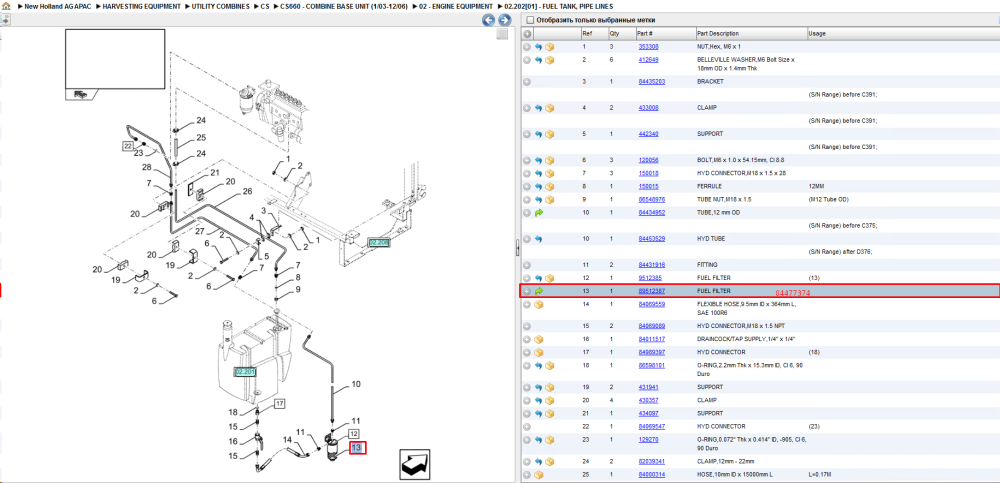Toggle the side panel icon at far left
Viewport: 1000px width, 483px height.
[x=4, y=20]
